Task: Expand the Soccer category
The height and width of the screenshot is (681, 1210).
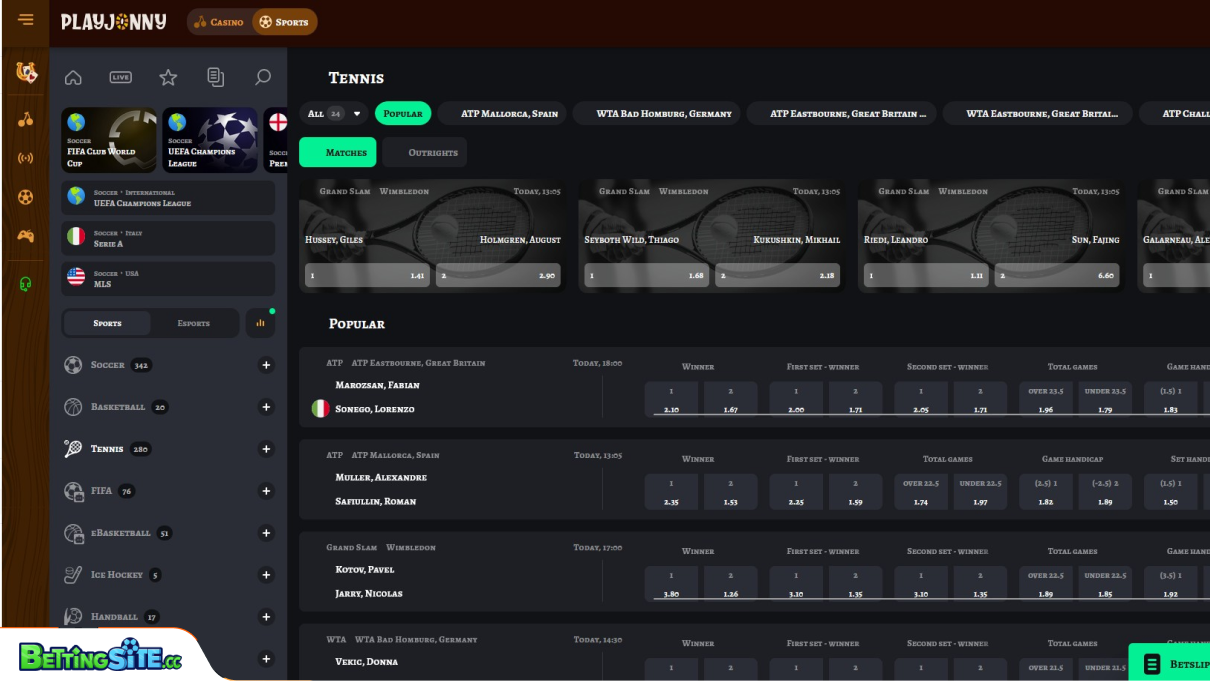Action: 266,365
